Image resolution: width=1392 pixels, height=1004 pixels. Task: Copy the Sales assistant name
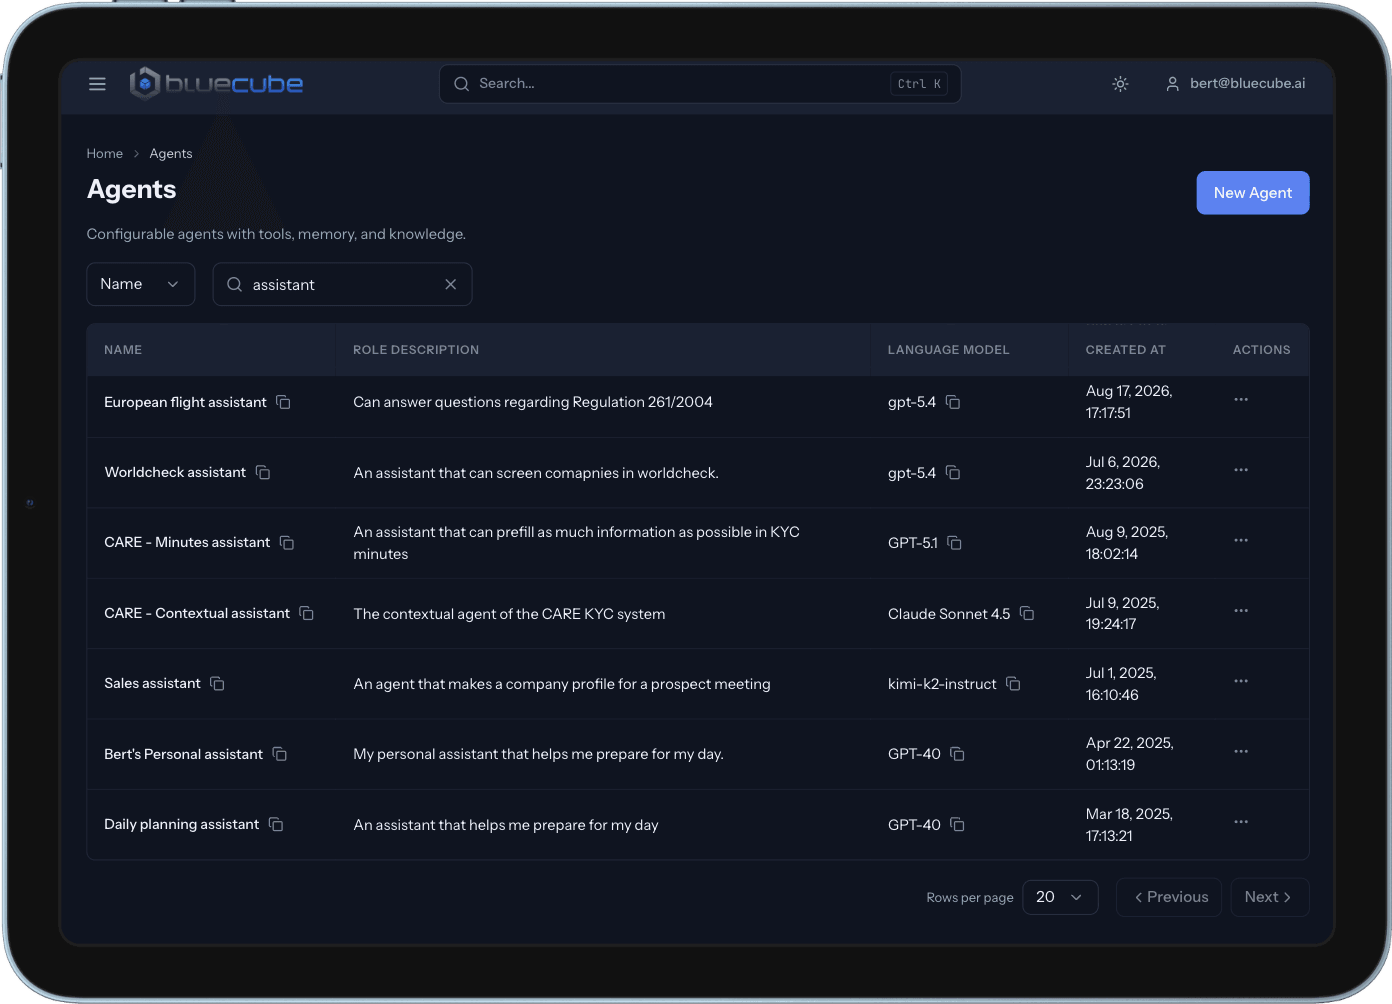click(217, 684)
